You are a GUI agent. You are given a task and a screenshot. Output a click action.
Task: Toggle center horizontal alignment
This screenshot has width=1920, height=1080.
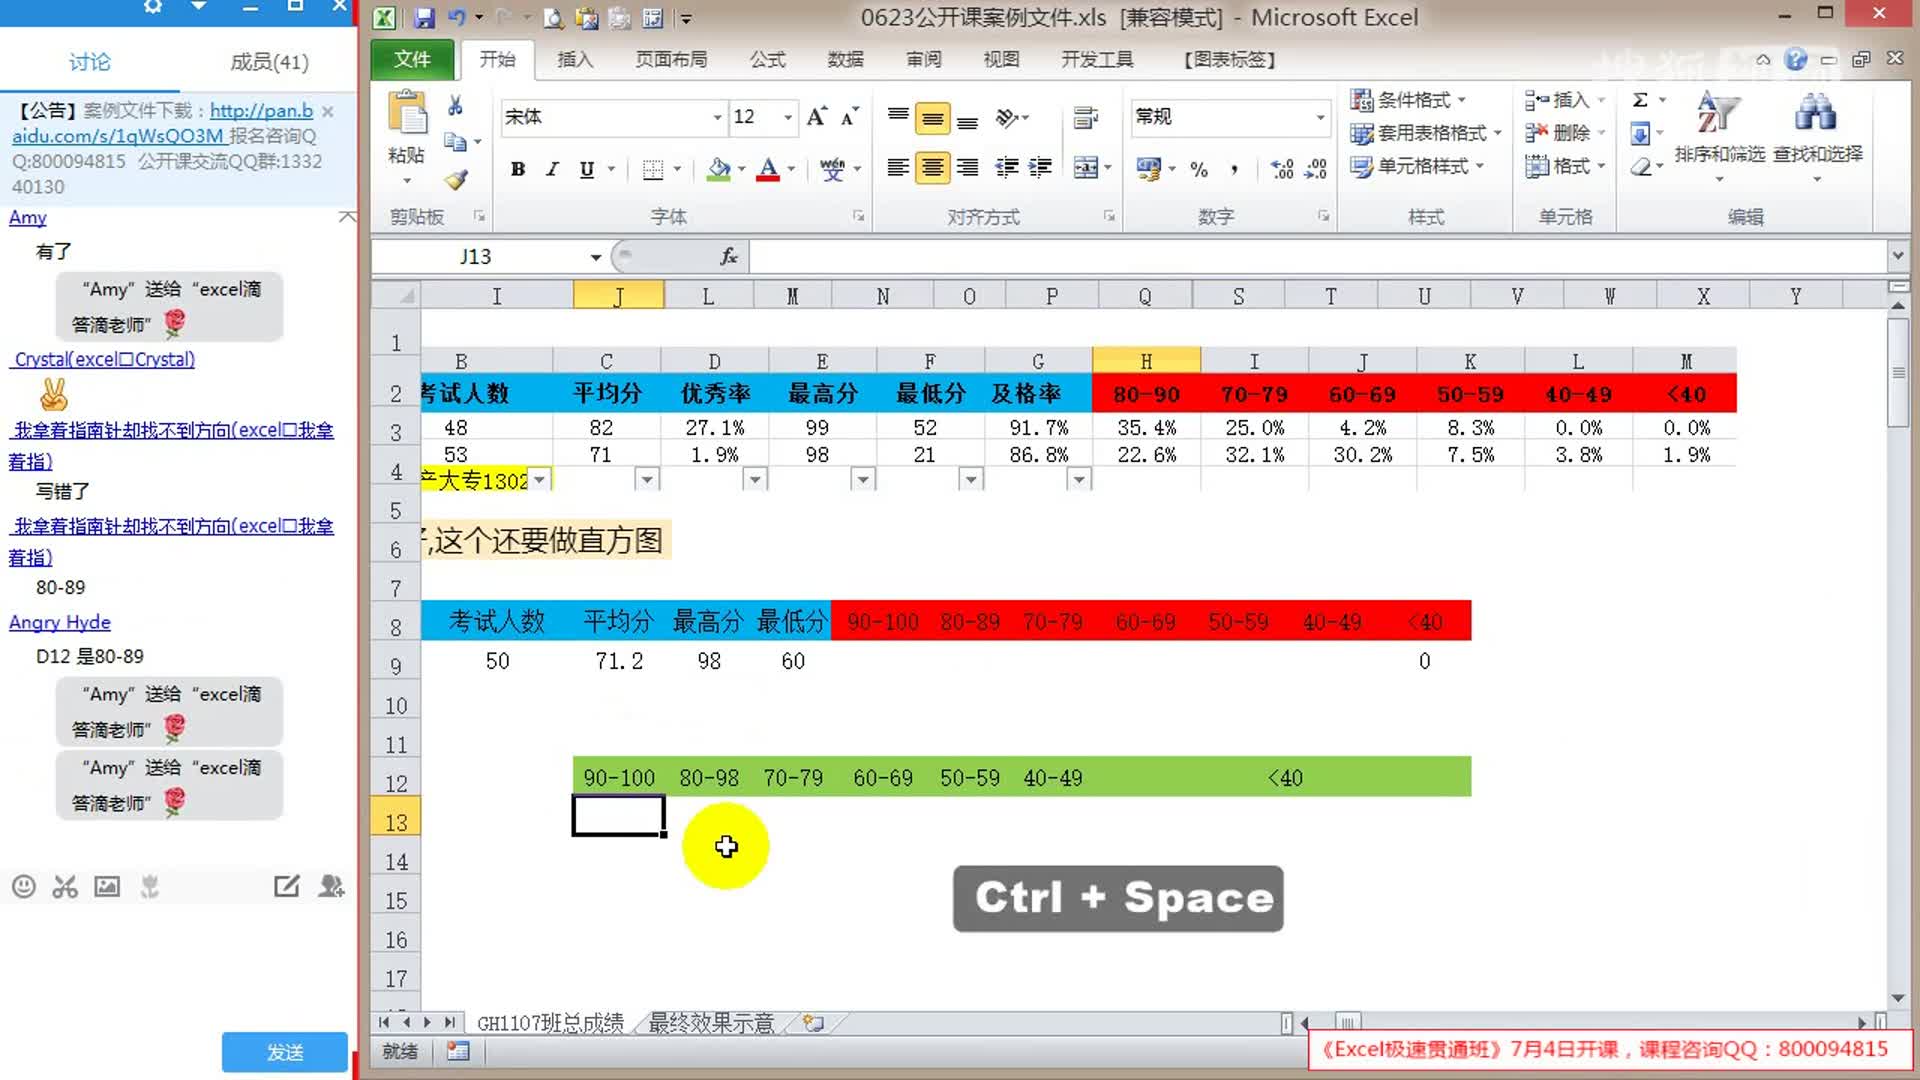coord(932,168)
